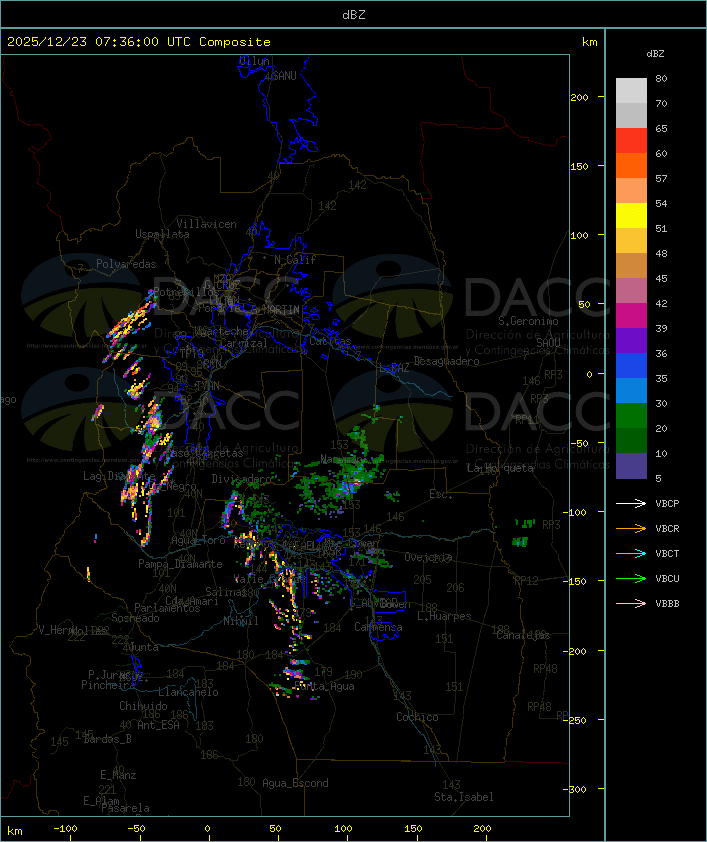Click the Agua_Toro map label
The image size is (707, 842).
tap(198, 540)
